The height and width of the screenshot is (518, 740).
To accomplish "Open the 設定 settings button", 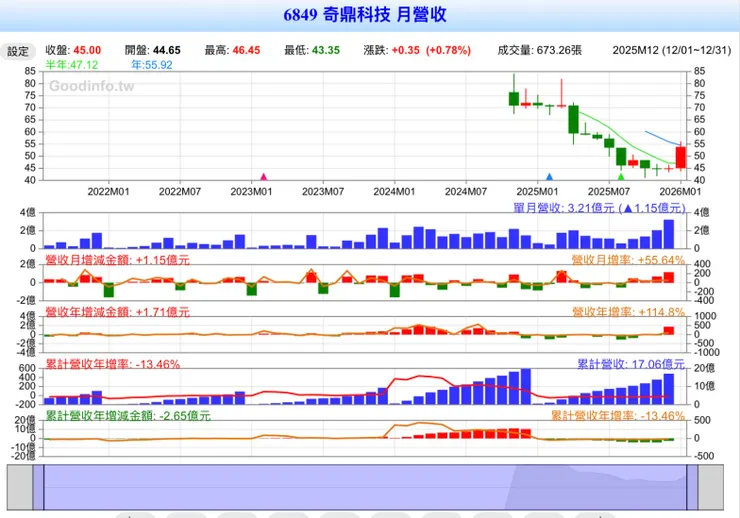I will coord(18,51).
